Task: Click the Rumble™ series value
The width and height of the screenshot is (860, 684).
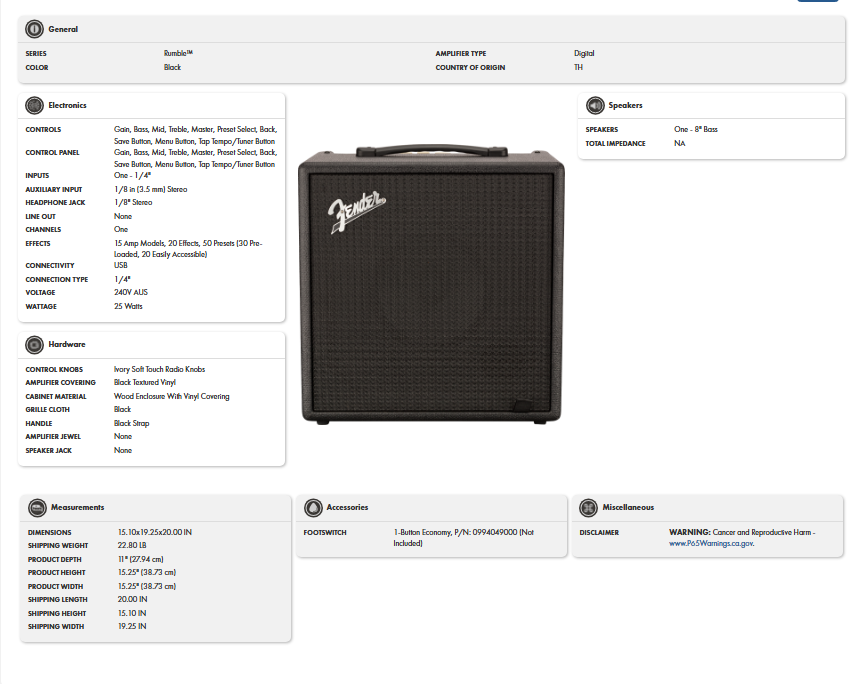Action: [178, 53]
